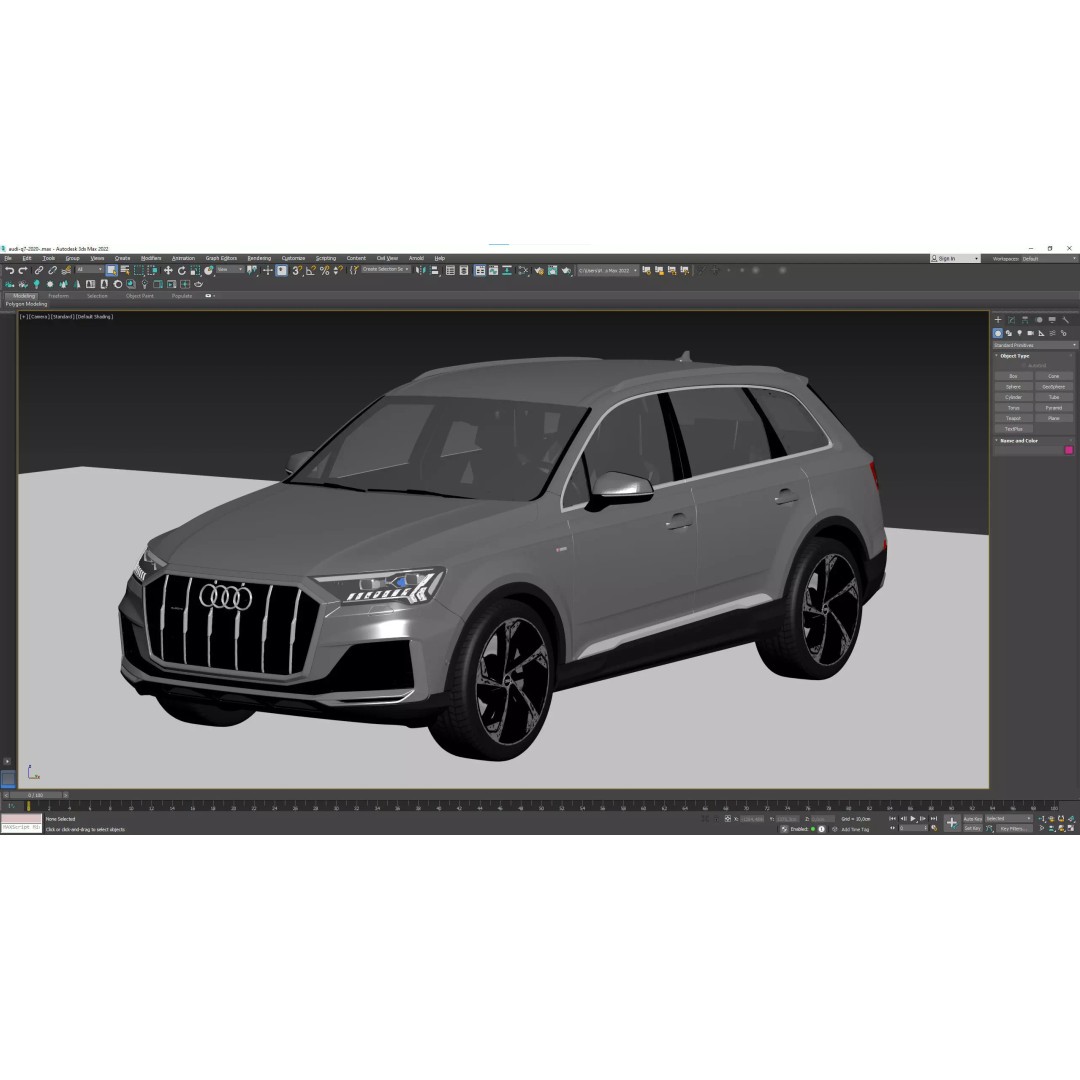Open the Key Filters dialog
Screen dimensions: 1080x1080
[1014, 829]
